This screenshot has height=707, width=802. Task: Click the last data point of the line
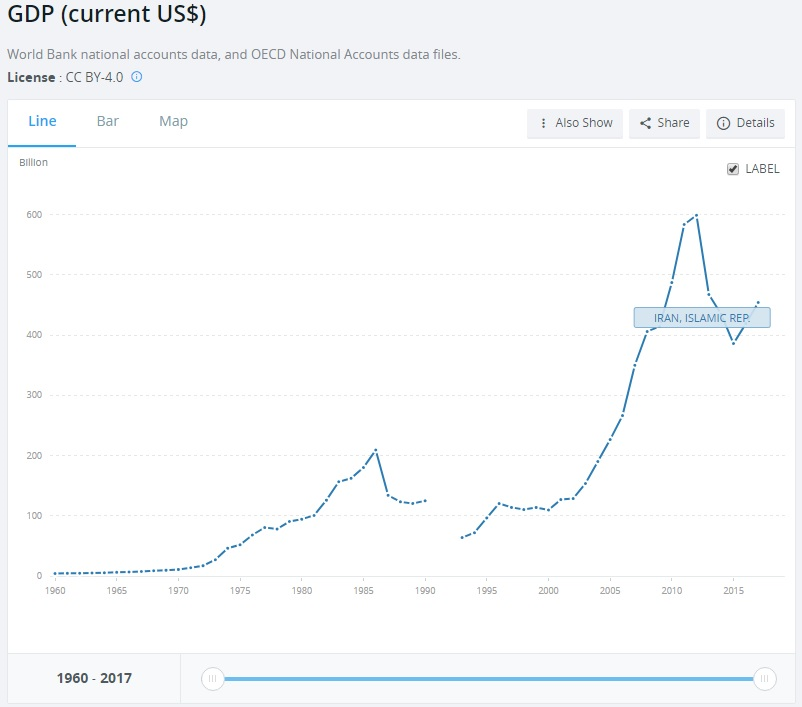tap(758, 302)
